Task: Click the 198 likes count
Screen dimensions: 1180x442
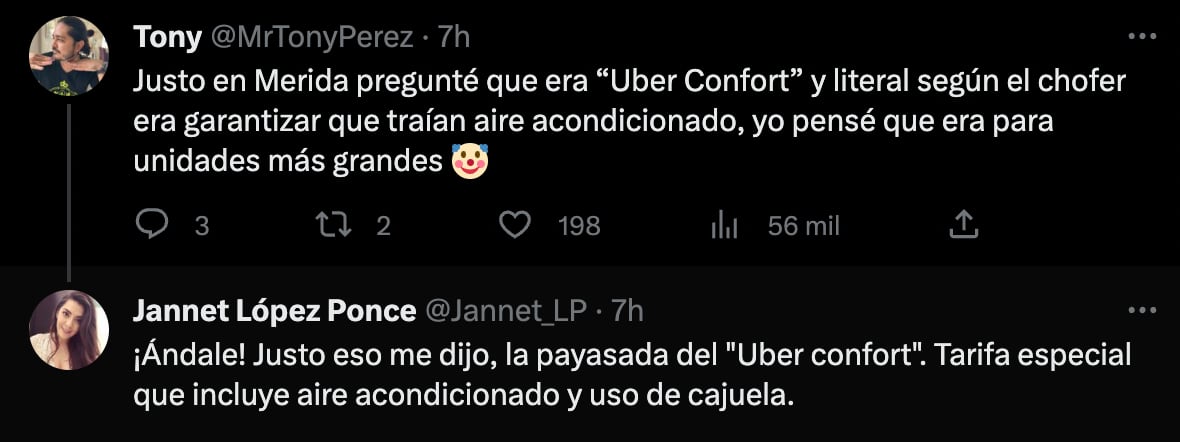Action: point(578,226)
